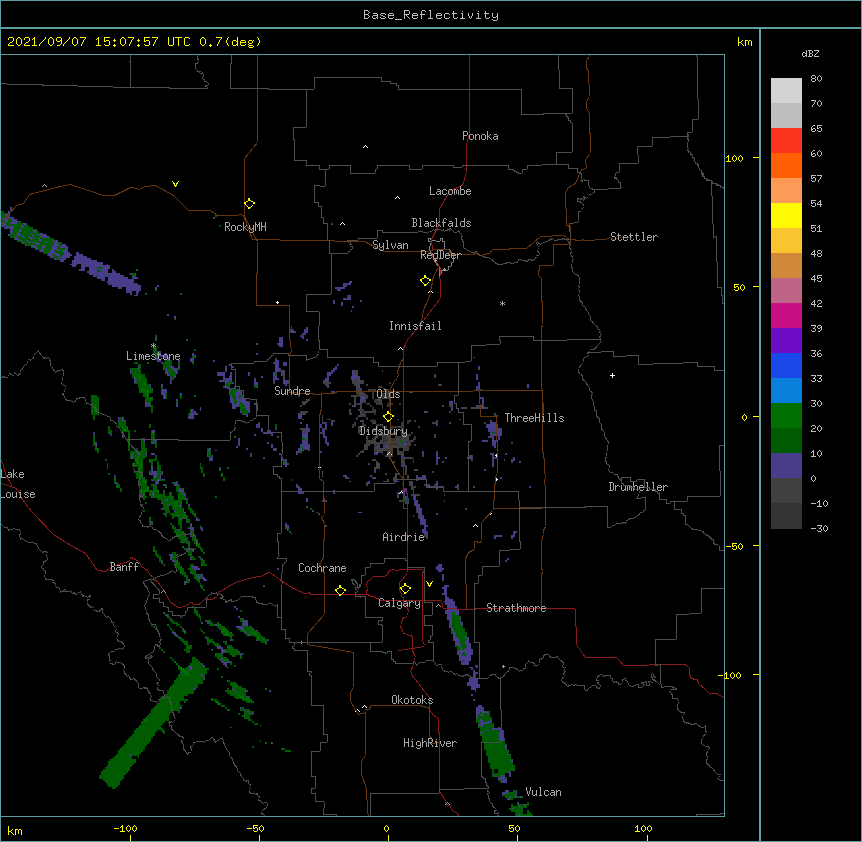Click the Blackfalds city label
This screenshot has height=842, width=862.
click(x=441, y=223)
